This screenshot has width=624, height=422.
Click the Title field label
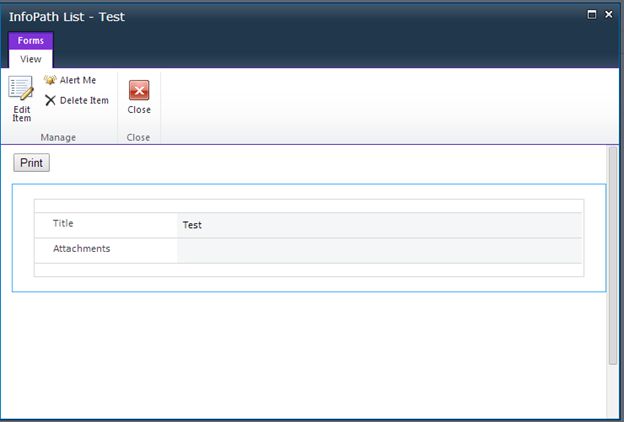tap(63, 223)
